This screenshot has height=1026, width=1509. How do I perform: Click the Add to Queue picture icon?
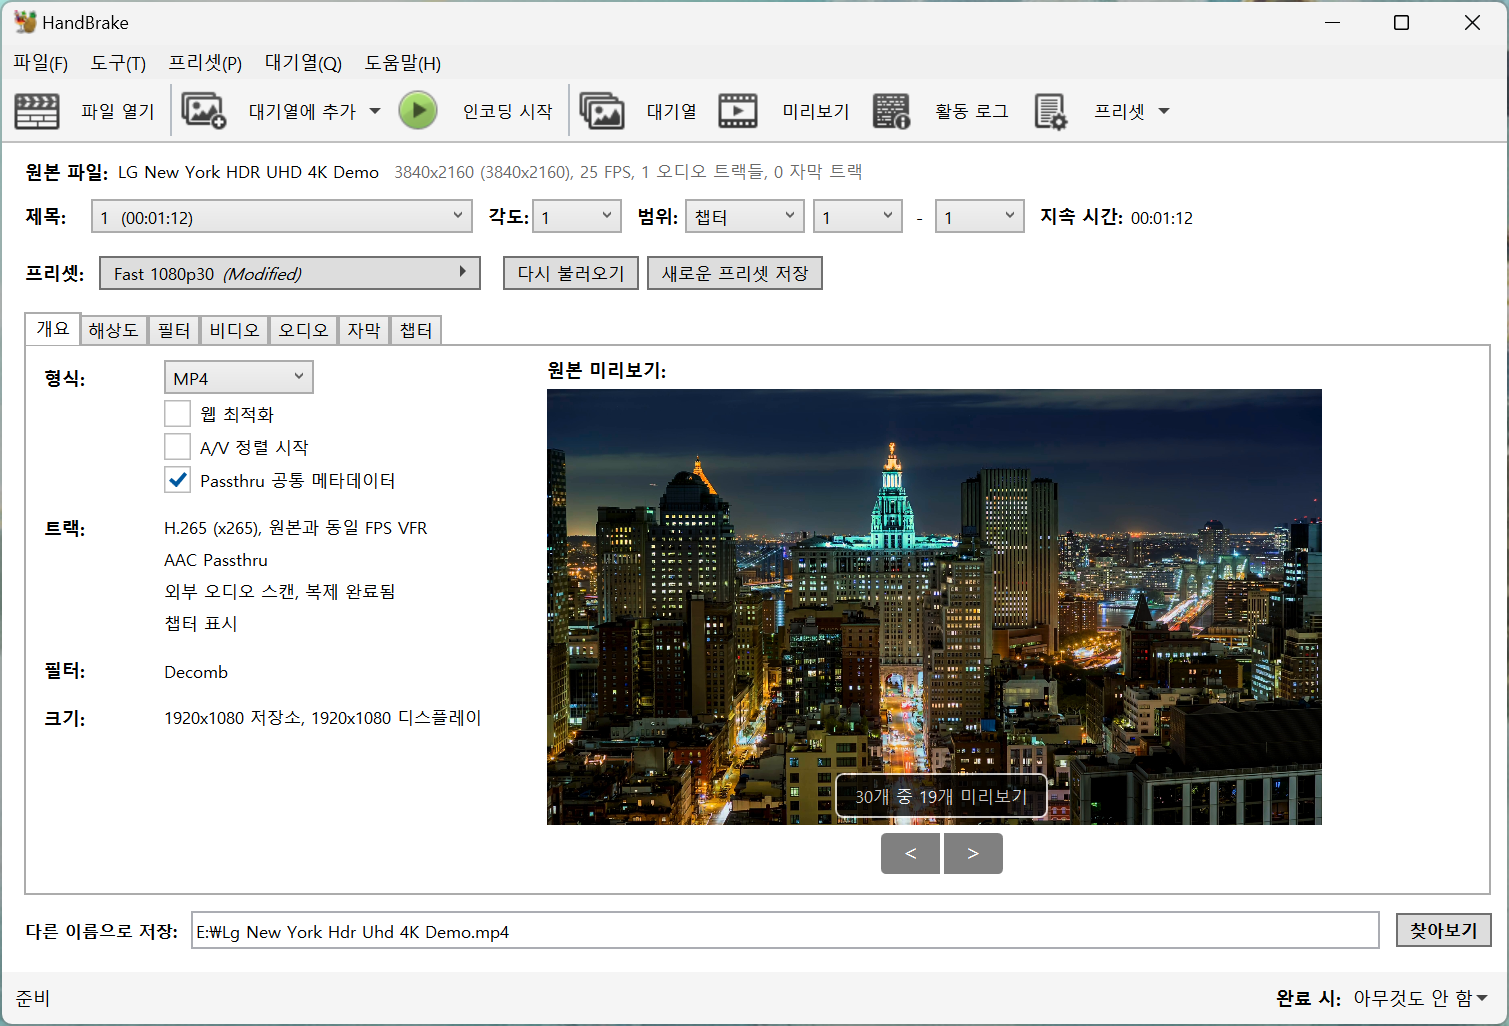[203, 111]
